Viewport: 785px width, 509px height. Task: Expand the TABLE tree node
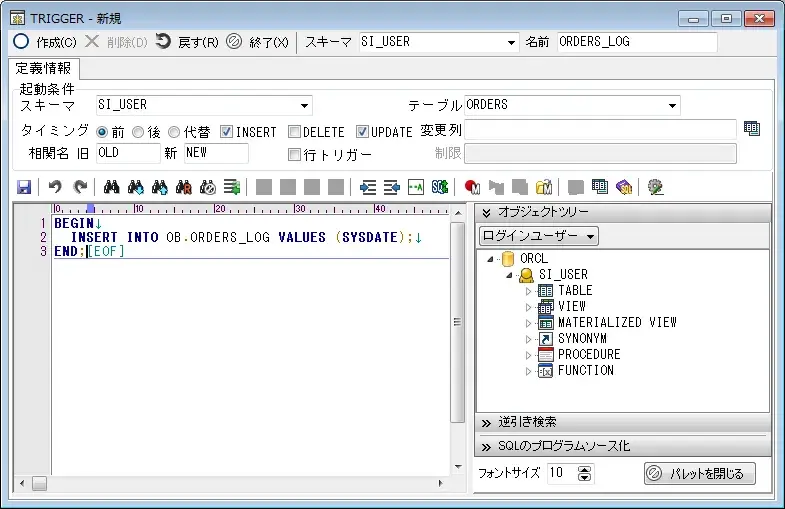tap(528, 291)
